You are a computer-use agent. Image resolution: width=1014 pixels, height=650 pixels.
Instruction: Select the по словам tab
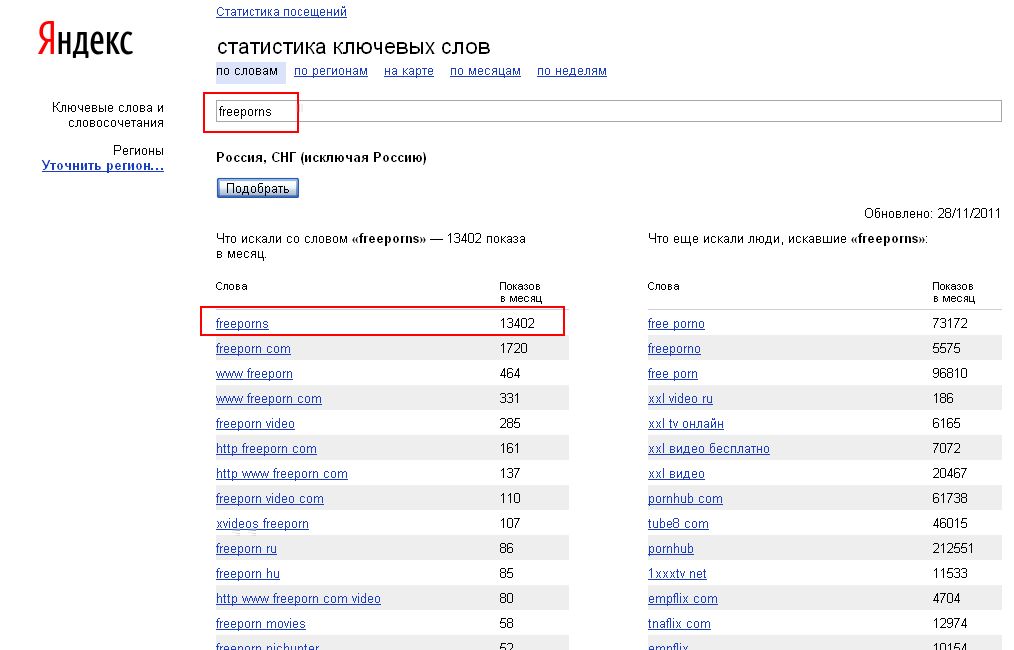247,71
